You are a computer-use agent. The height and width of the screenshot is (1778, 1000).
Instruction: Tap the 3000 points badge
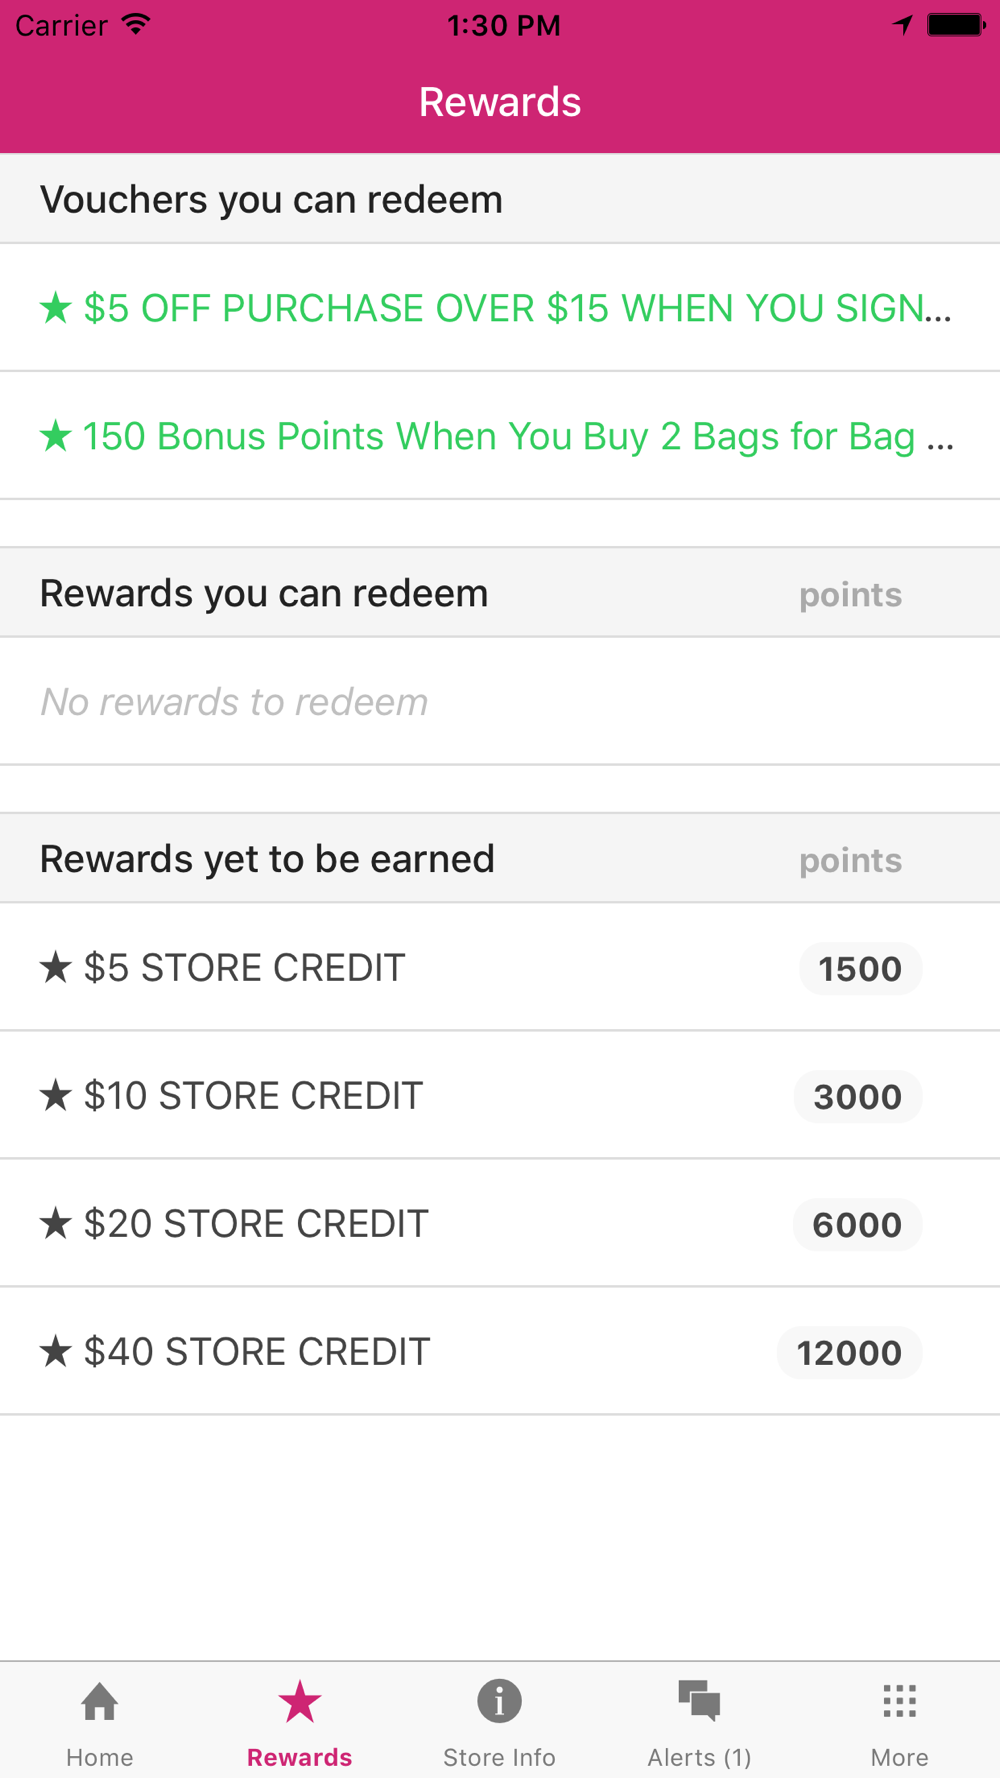tap(857, 1096)
